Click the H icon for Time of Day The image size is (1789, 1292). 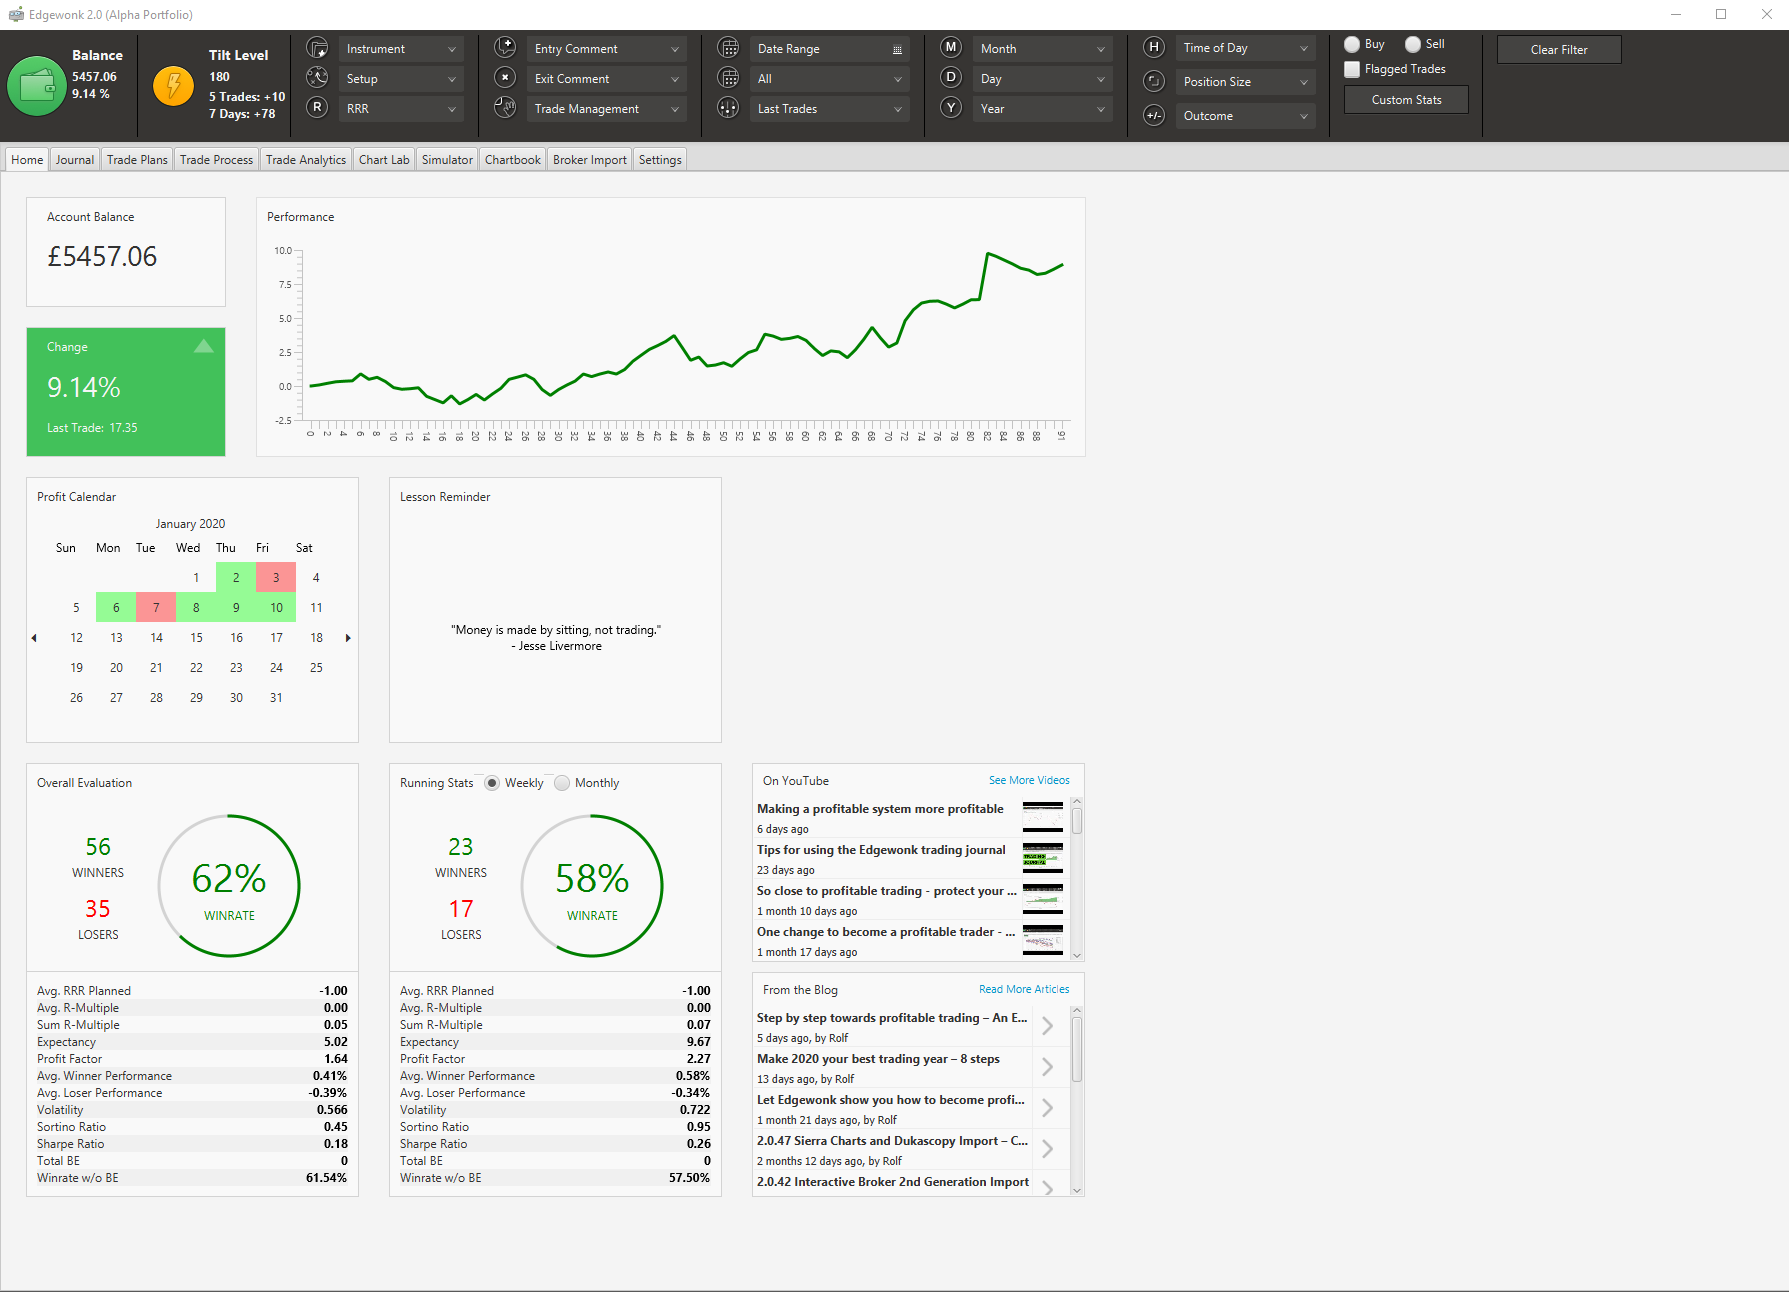1154,47
